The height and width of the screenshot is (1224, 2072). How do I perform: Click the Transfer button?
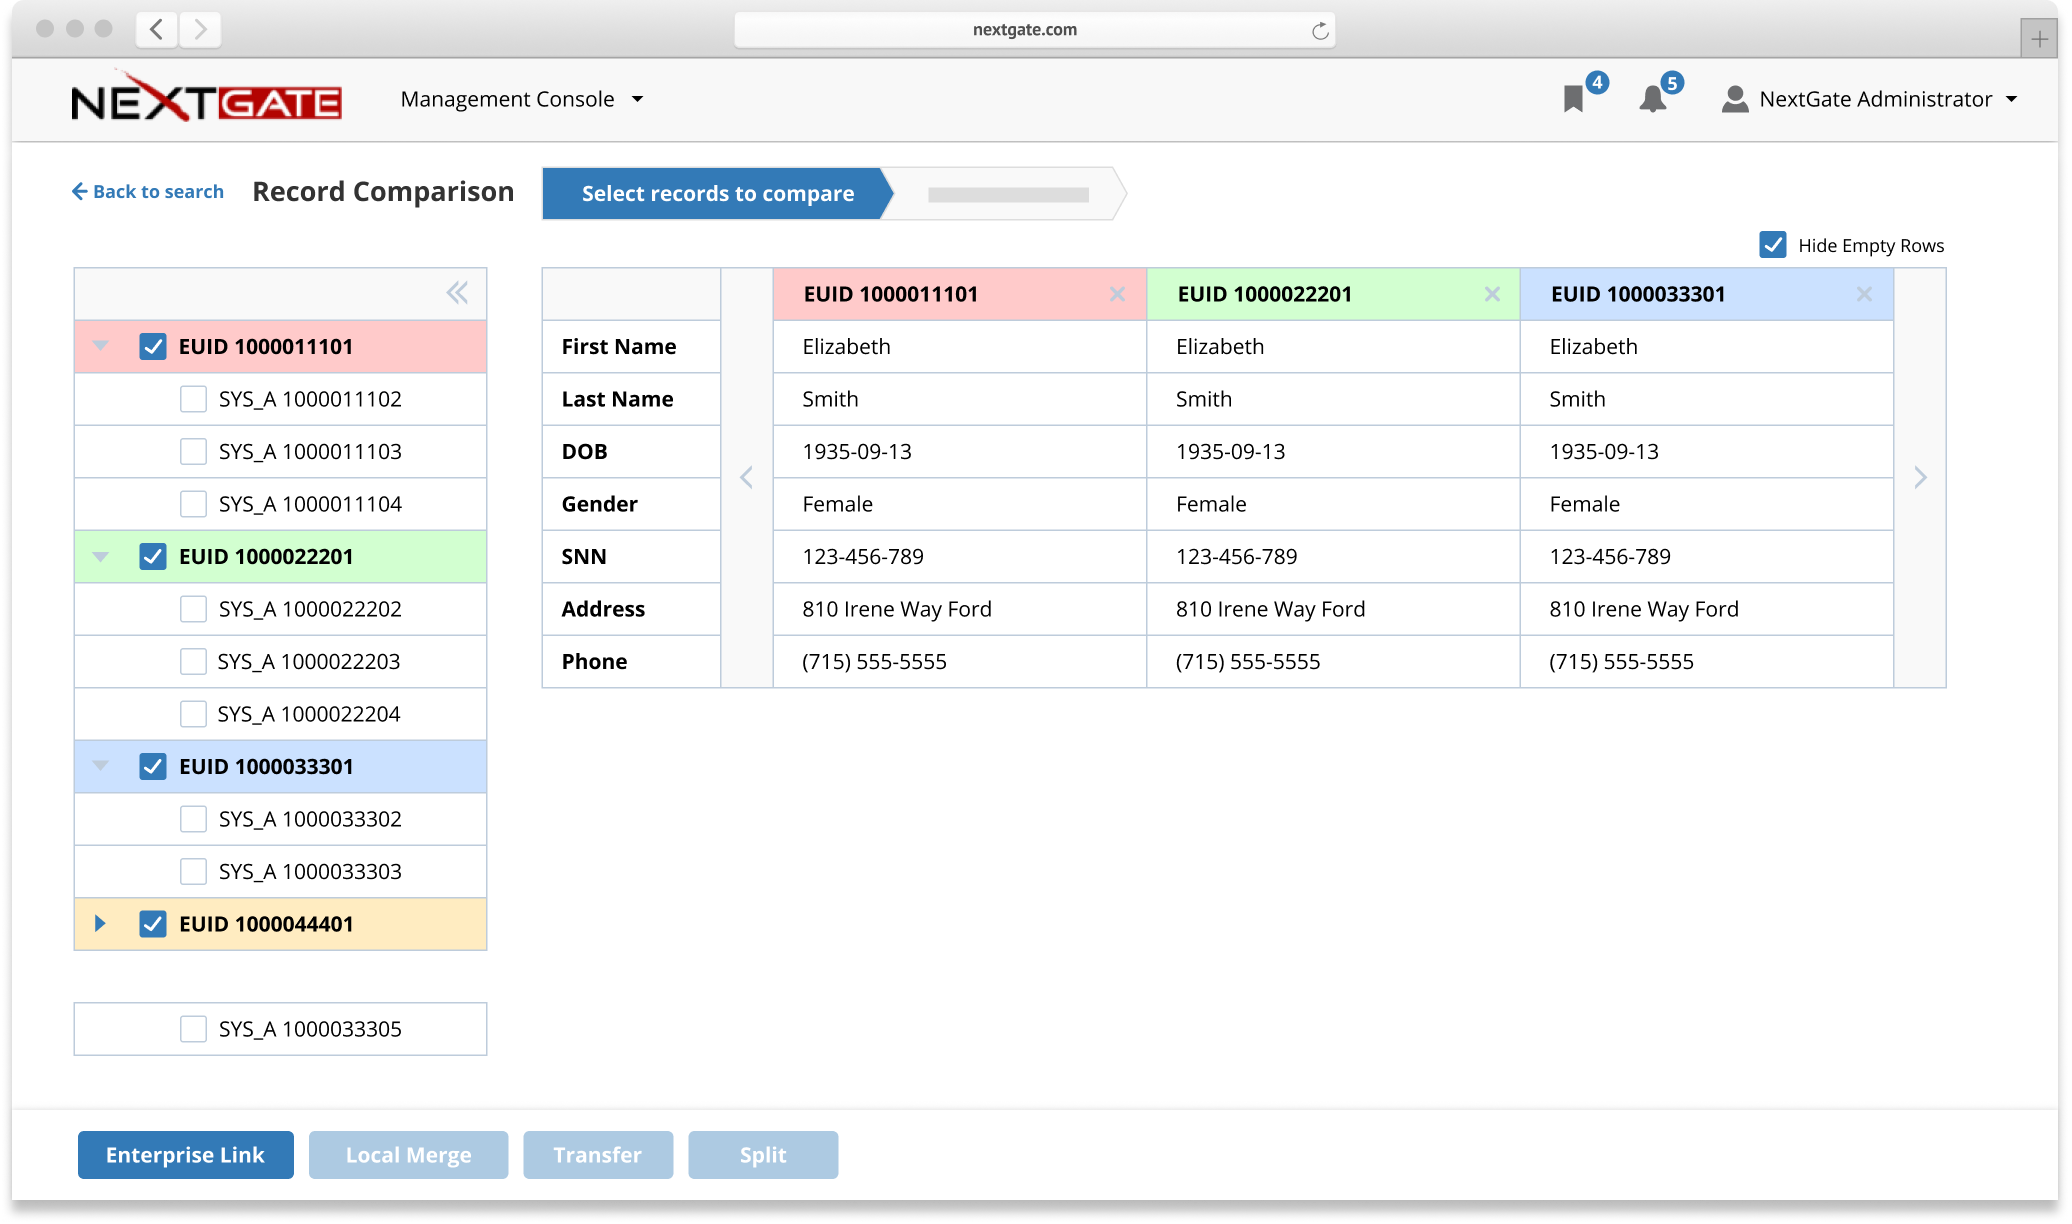pos(598,1155)
